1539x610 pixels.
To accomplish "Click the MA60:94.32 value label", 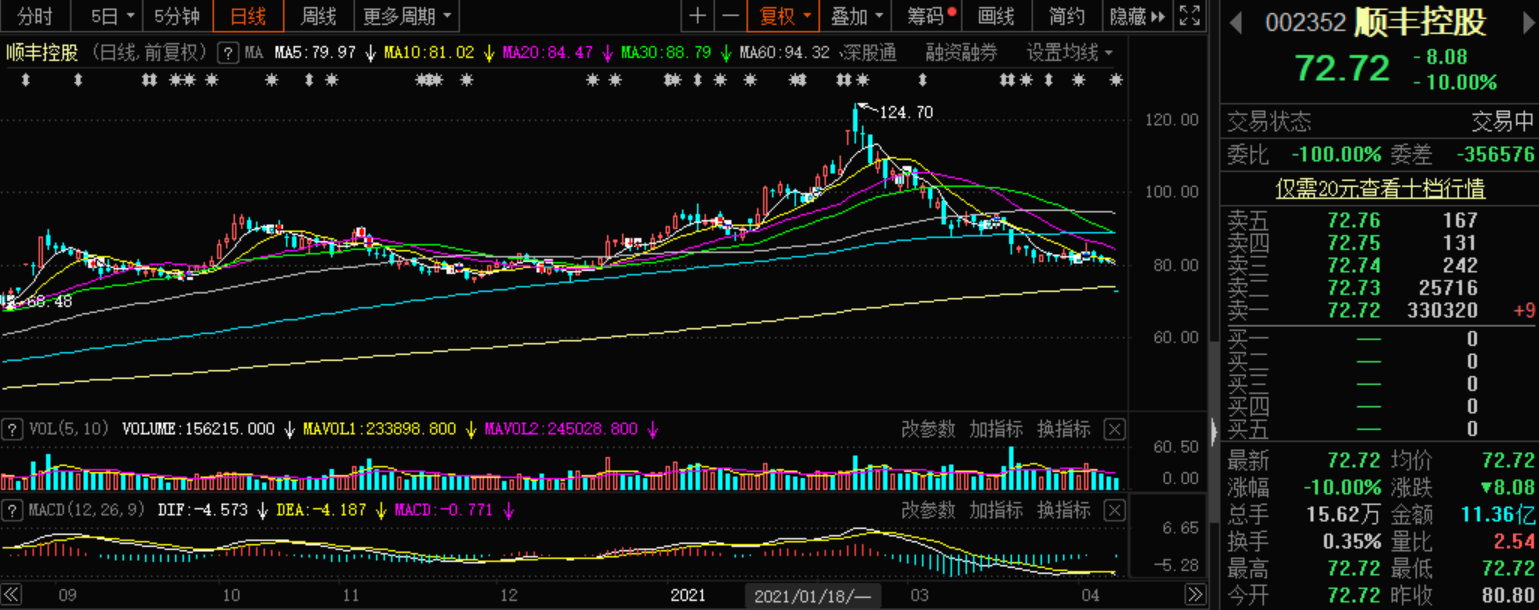I will [x=785, y=53].
